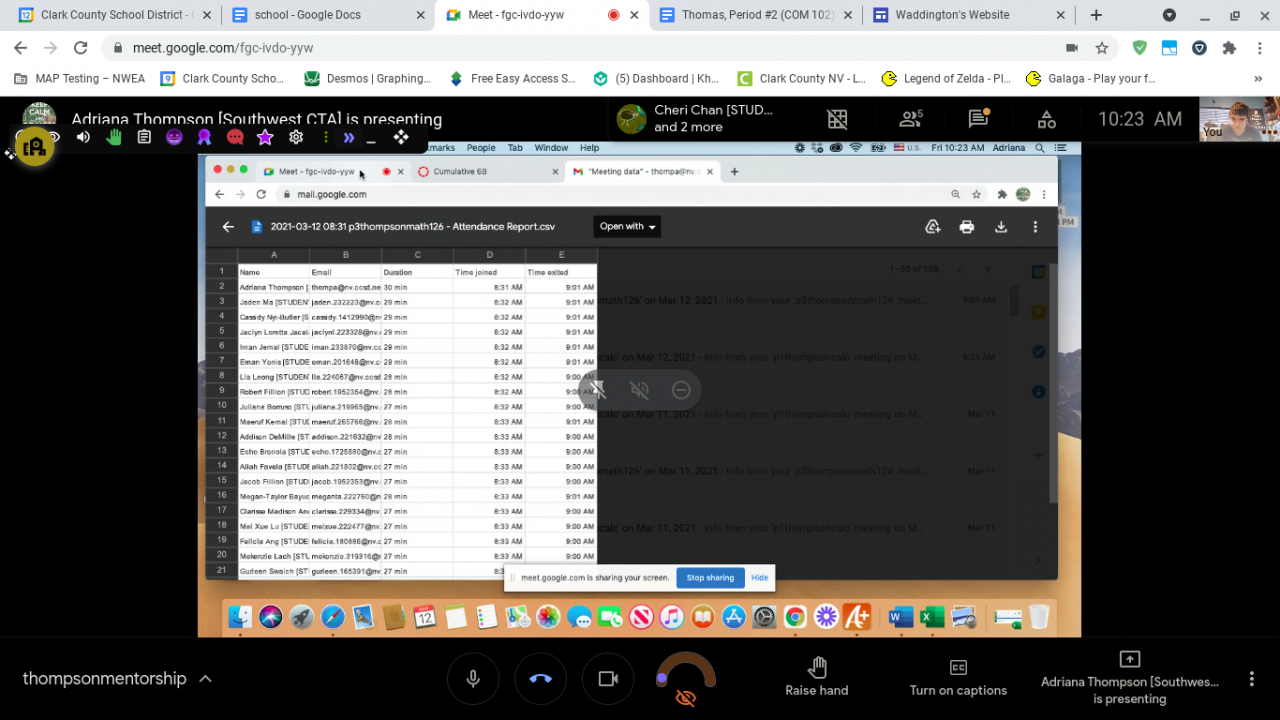This screenshot has width=1280, height=720.
Task: Open the Extensions puzzle menu
Action: [x=1229, y=48]
